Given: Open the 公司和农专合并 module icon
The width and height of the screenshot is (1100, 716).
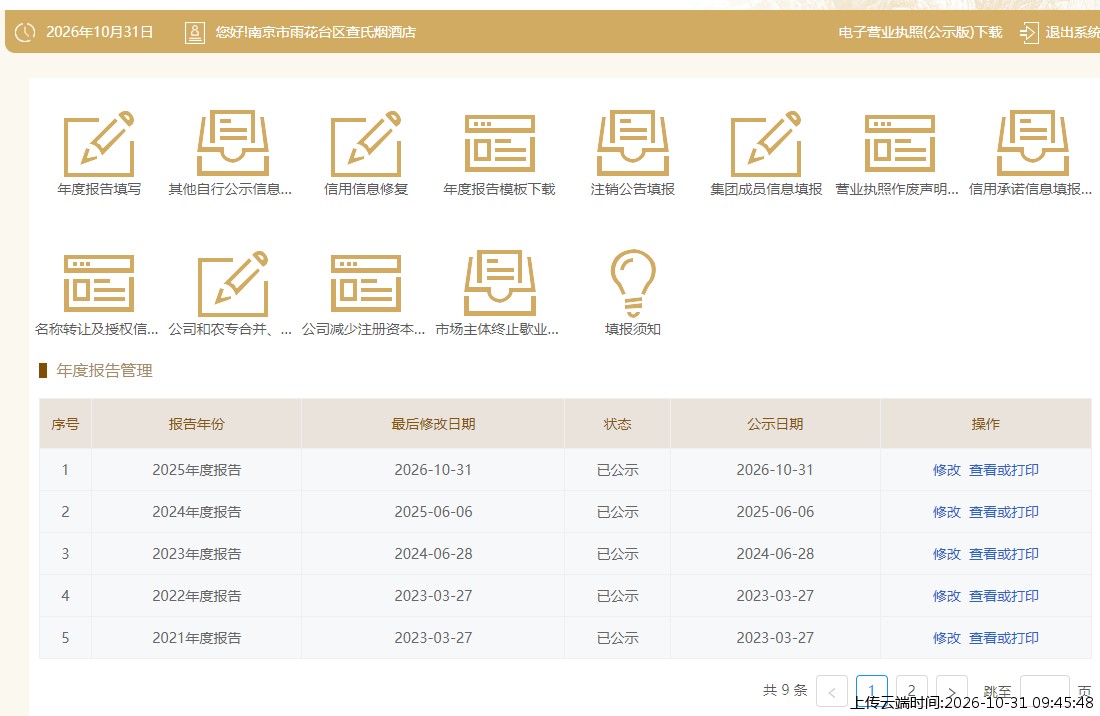Looking at the screenshot, I should 233,283.
